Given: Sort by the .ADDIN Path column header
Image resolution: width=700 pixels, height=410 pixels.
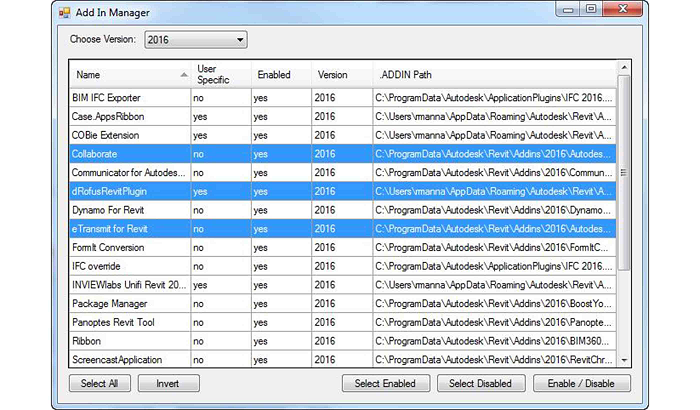Looking at the screenshot, I should point(494,75).
